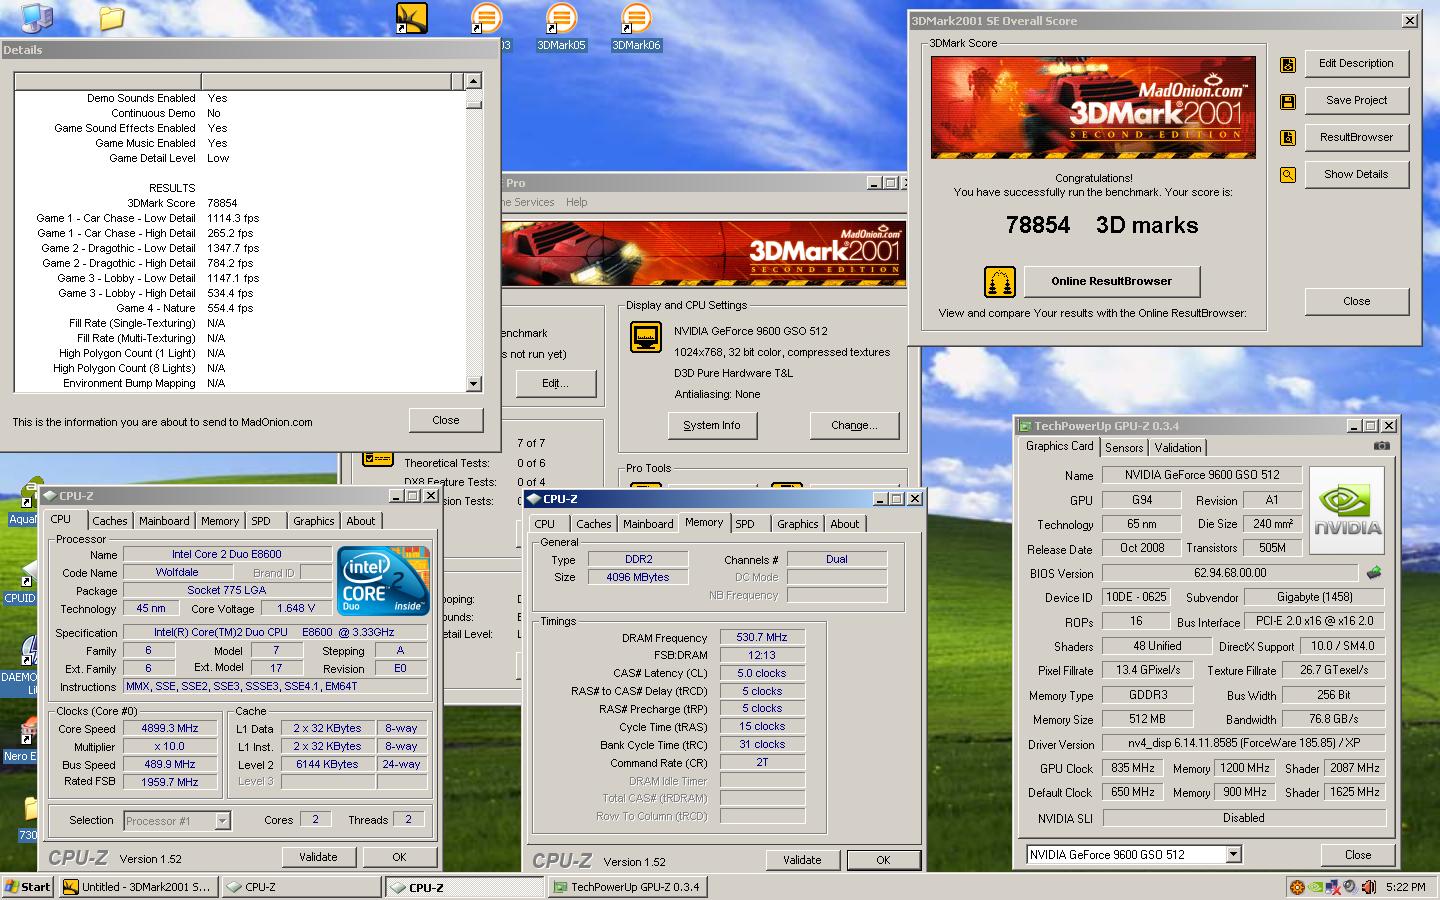1440x900 pixels.
Task: Click the Save Project floppy disk icon
Action: [1288, 102]
